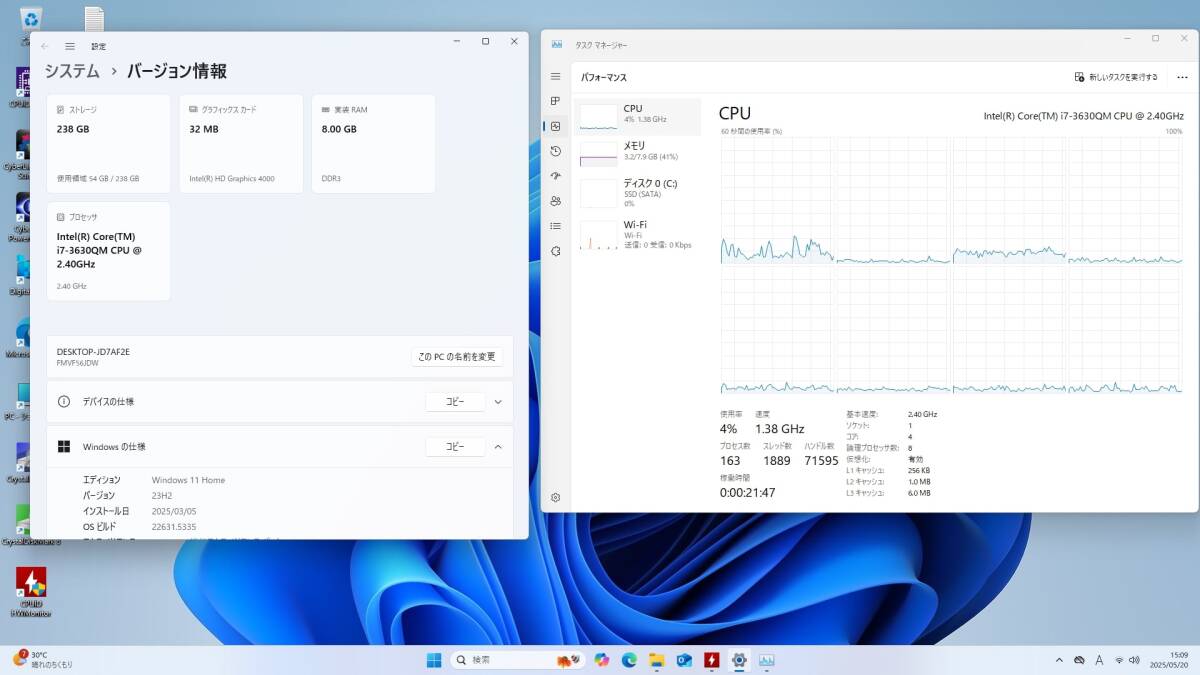This screenshot has height=675, width=1200.
Task: Select CPUID HWMonitor desktop icon
Action: (31, 593)
